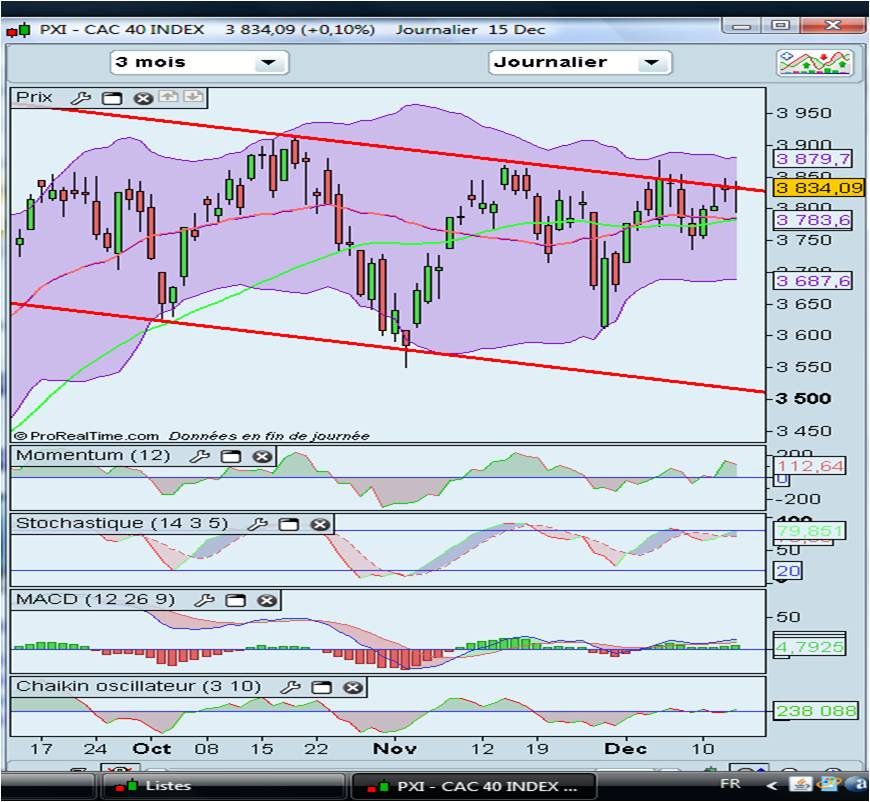Click the 3 783,6 average value
The height and width of the screenshot is (802, 870).
(x=812, y=220)
